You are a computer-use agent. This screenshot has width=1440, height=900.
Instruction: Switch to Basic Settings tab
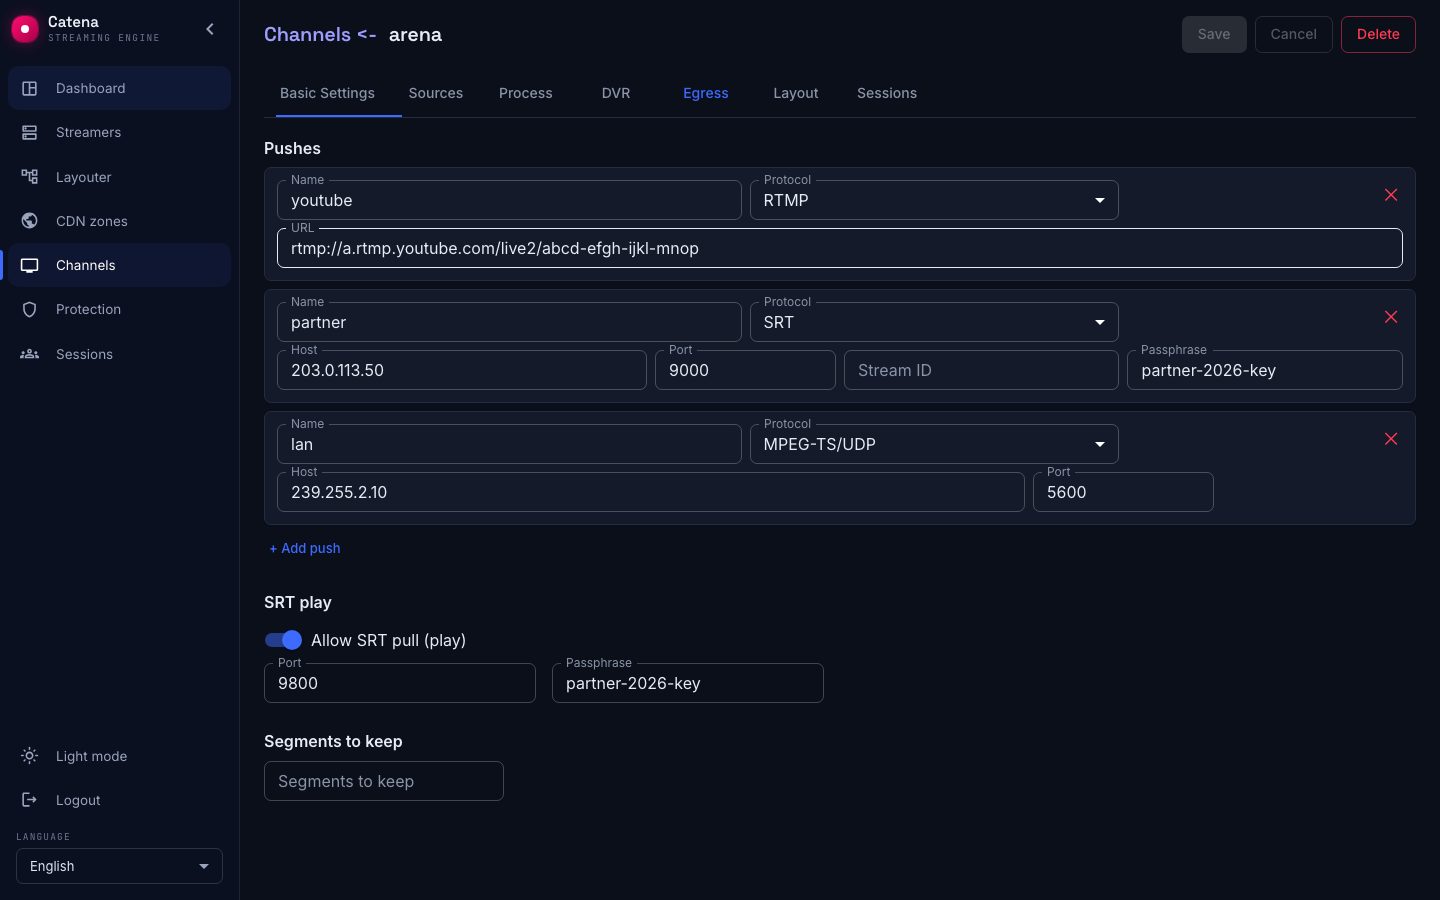click(327, 93)
